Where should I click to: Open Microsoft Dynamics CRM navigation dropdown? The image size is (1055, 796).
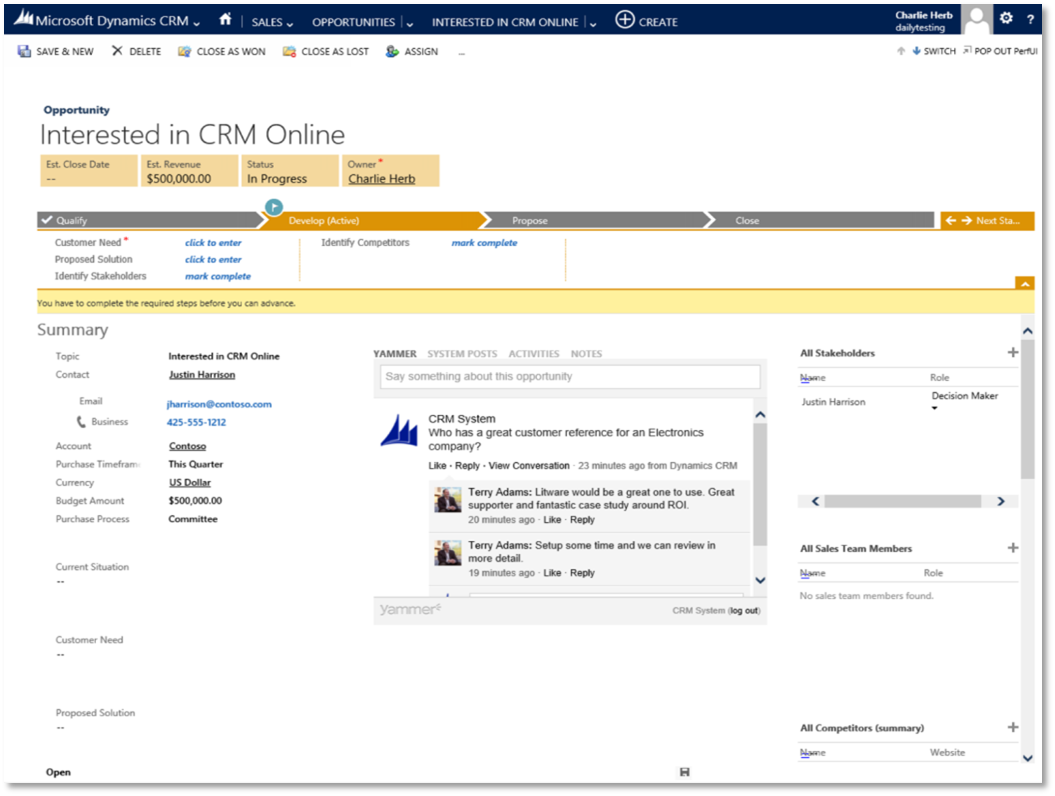click(x=196, y=24)
